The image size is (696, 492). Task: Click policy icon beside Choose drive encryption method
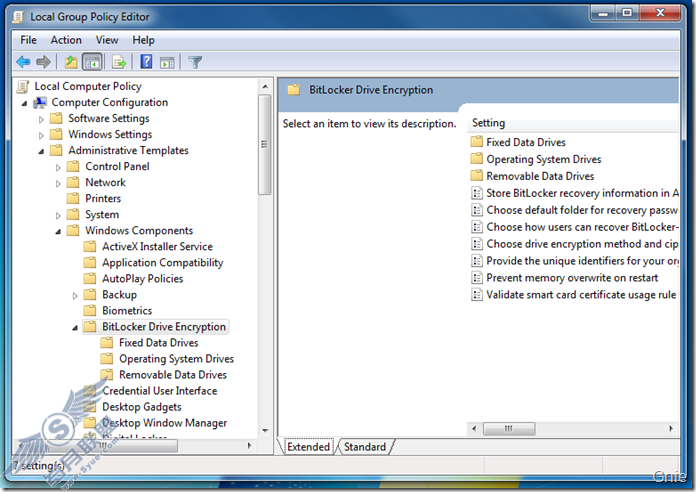pyautogui.click(x=477, y=244)
